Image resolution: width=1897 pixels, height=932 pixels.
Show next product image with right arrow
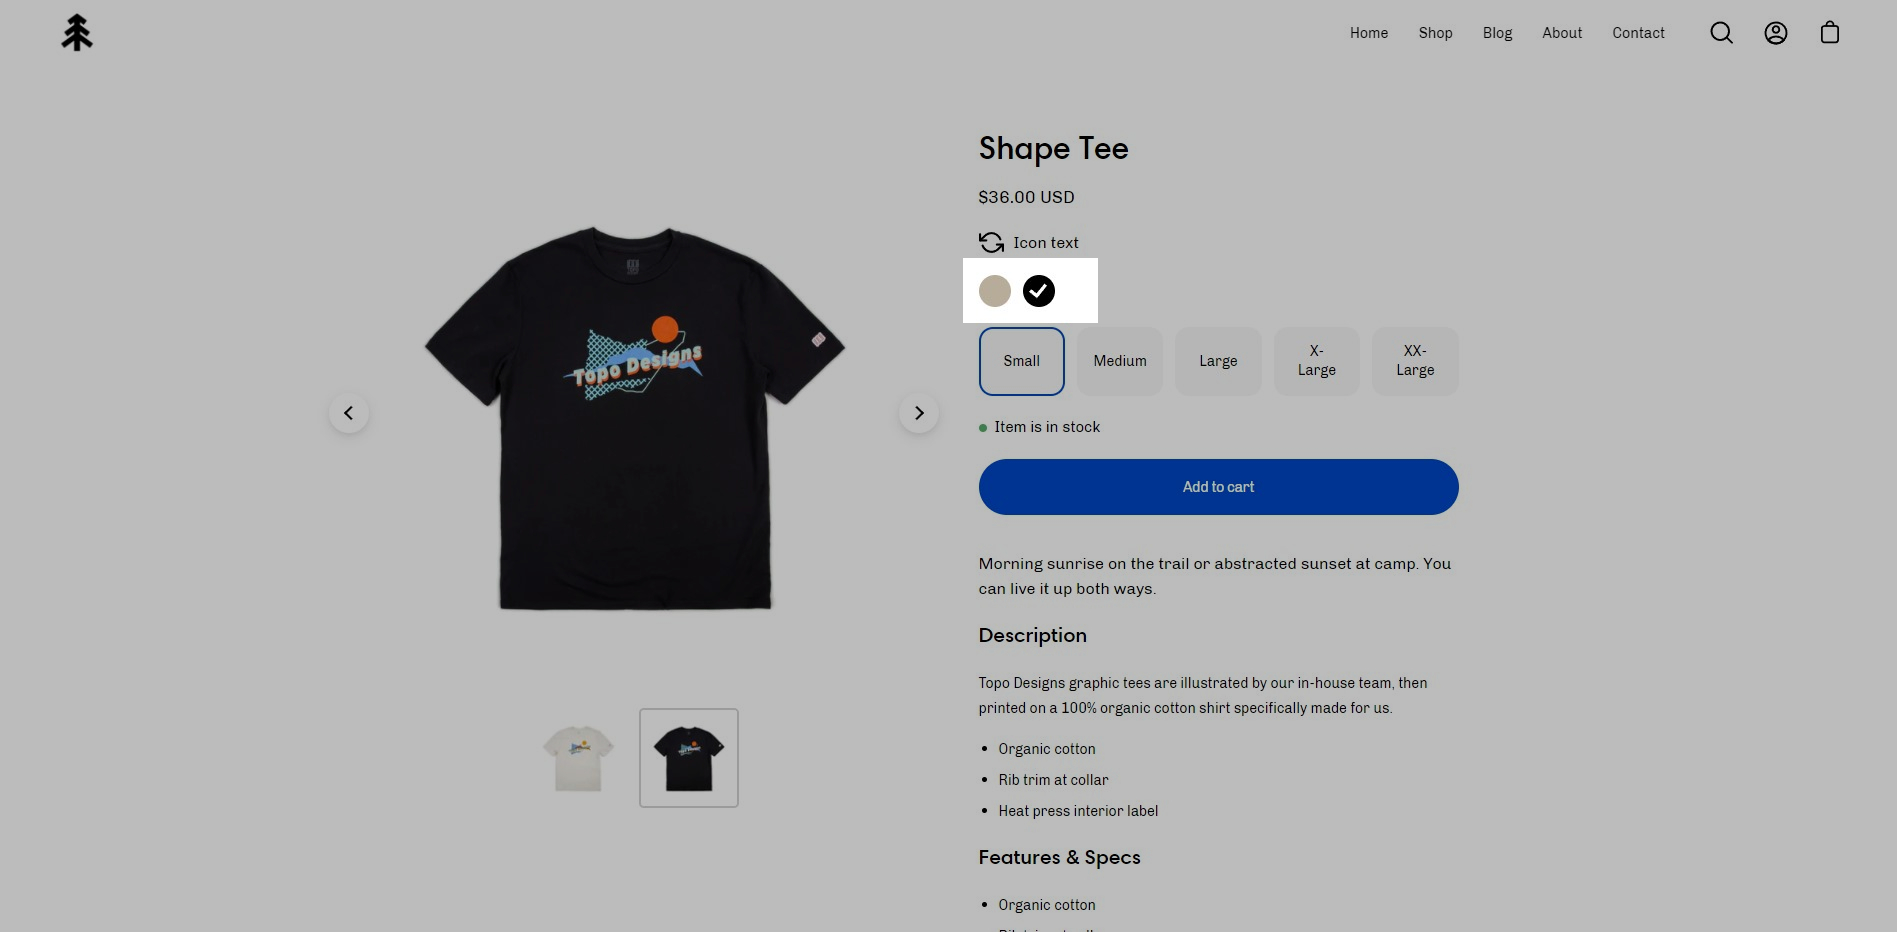point(919,413)
